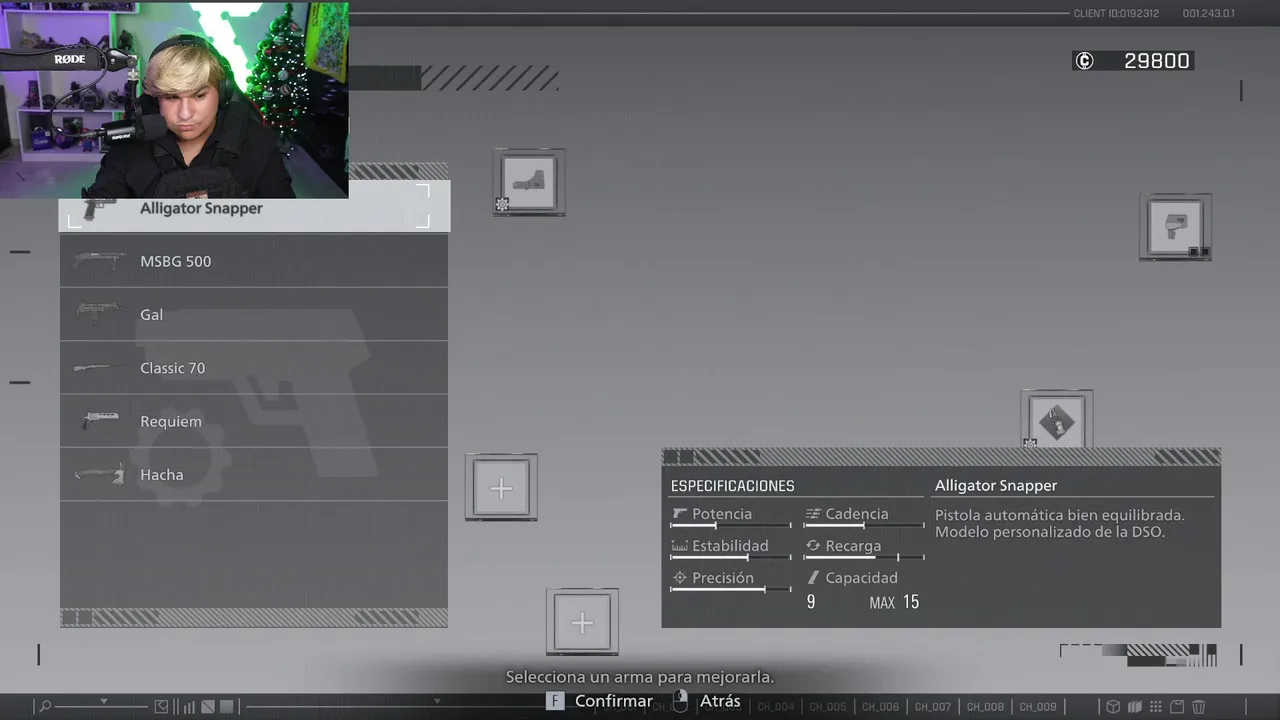The width and height of the screenshot is (1280, 720).
Task: Click the Classic 70 rifle icon
Action: [97, 367]
